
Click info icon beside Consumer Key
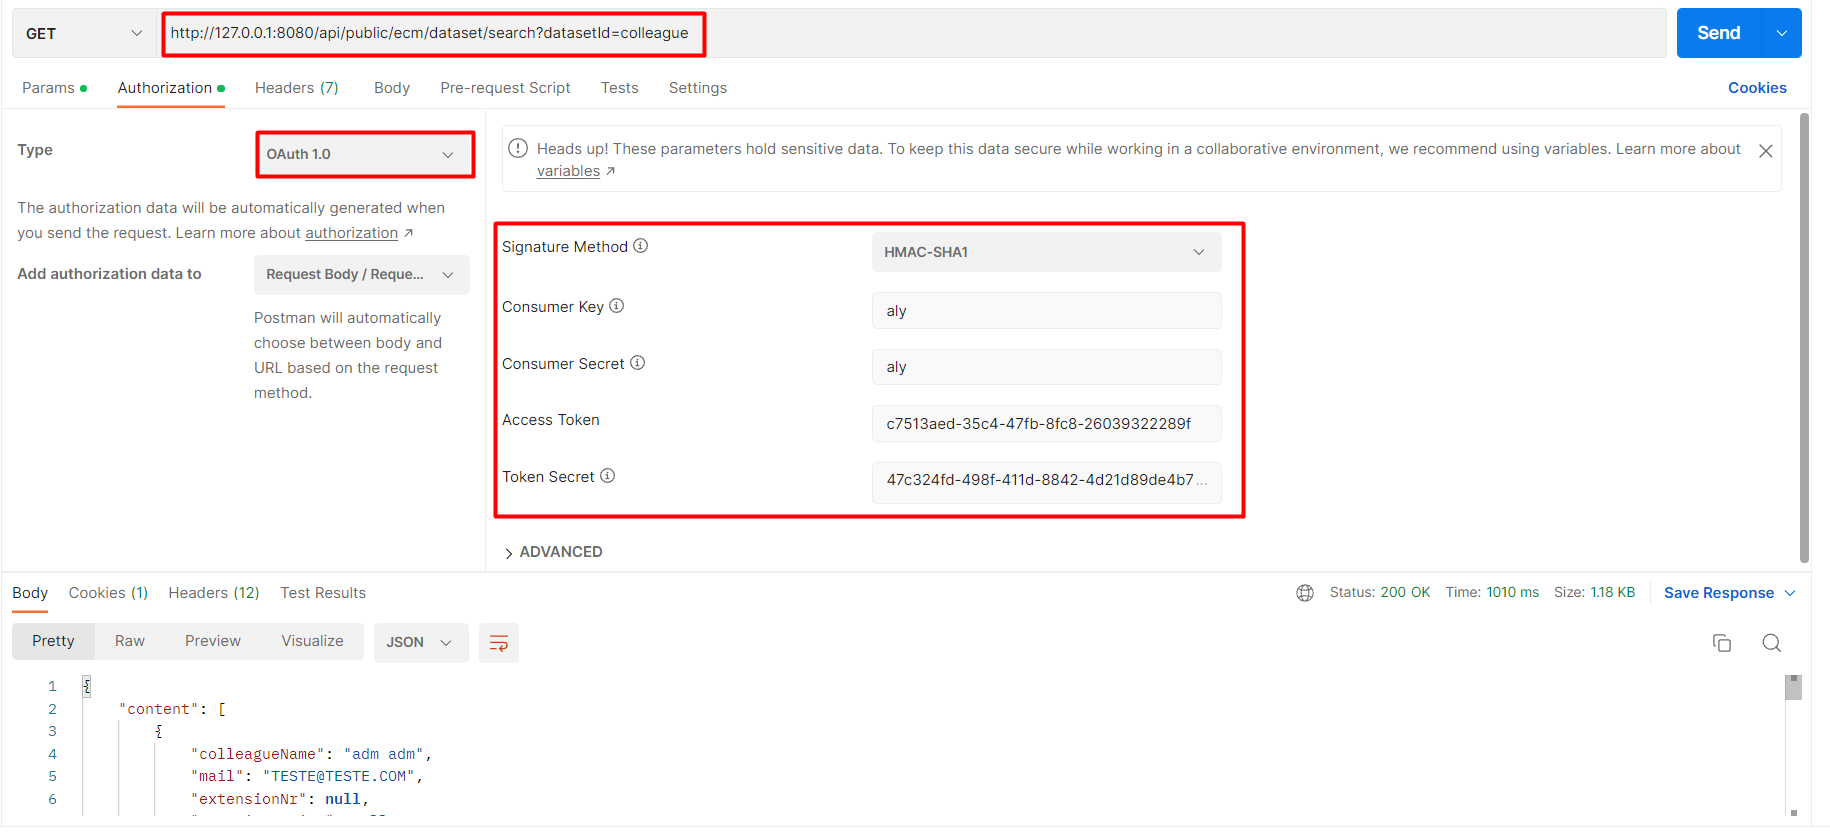pos(617,306)
